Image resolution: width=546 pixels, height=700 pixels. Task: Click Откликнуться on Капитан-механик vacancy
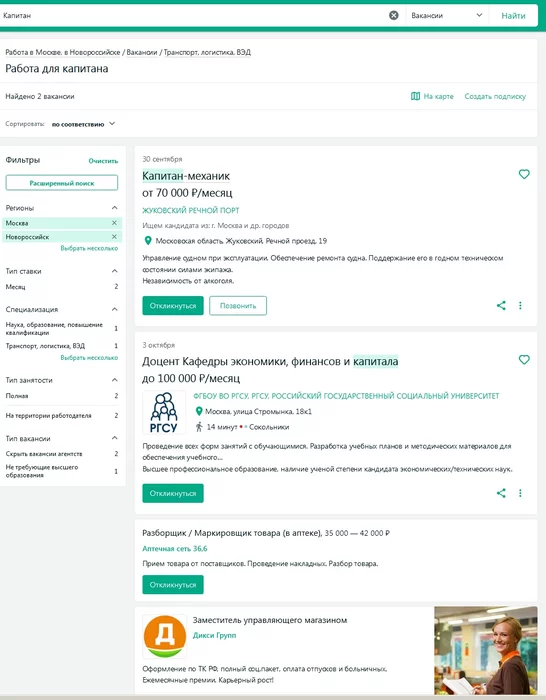[173, 306]
